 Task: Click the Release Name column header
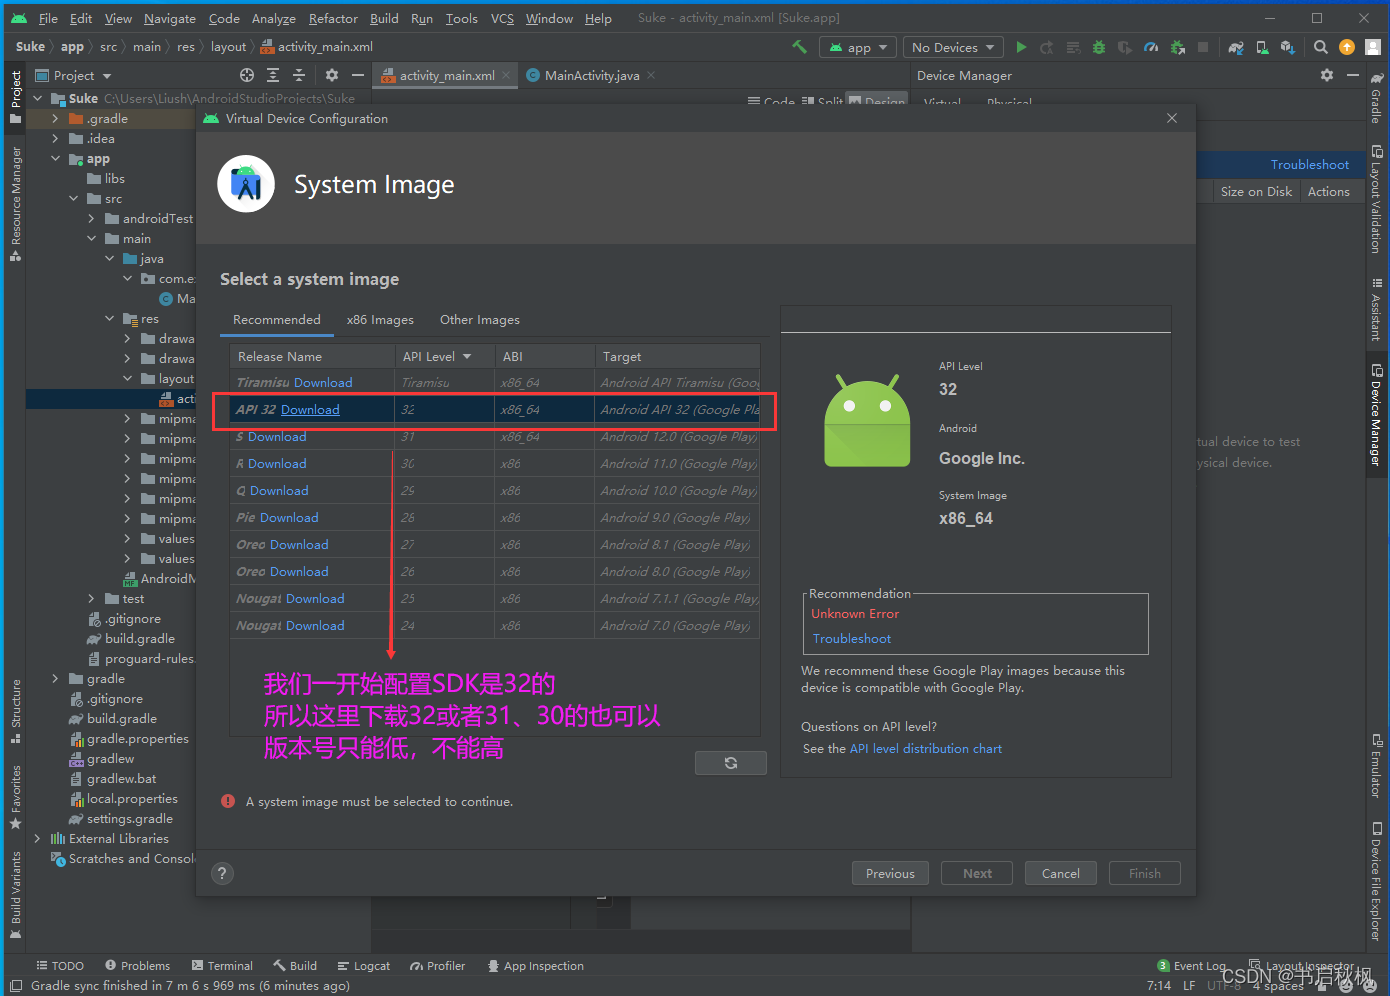(x=313, y=357)
